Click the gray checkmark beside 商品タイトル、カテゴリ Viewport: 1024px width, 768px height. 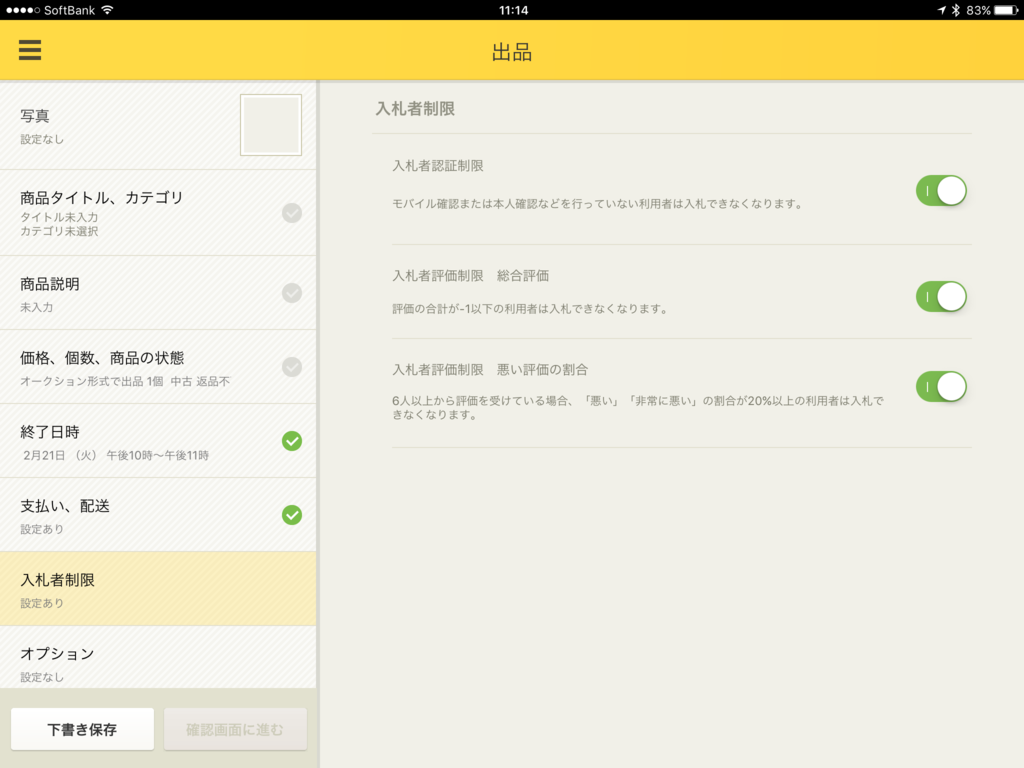pyautogui.click(x=292, y=213)
